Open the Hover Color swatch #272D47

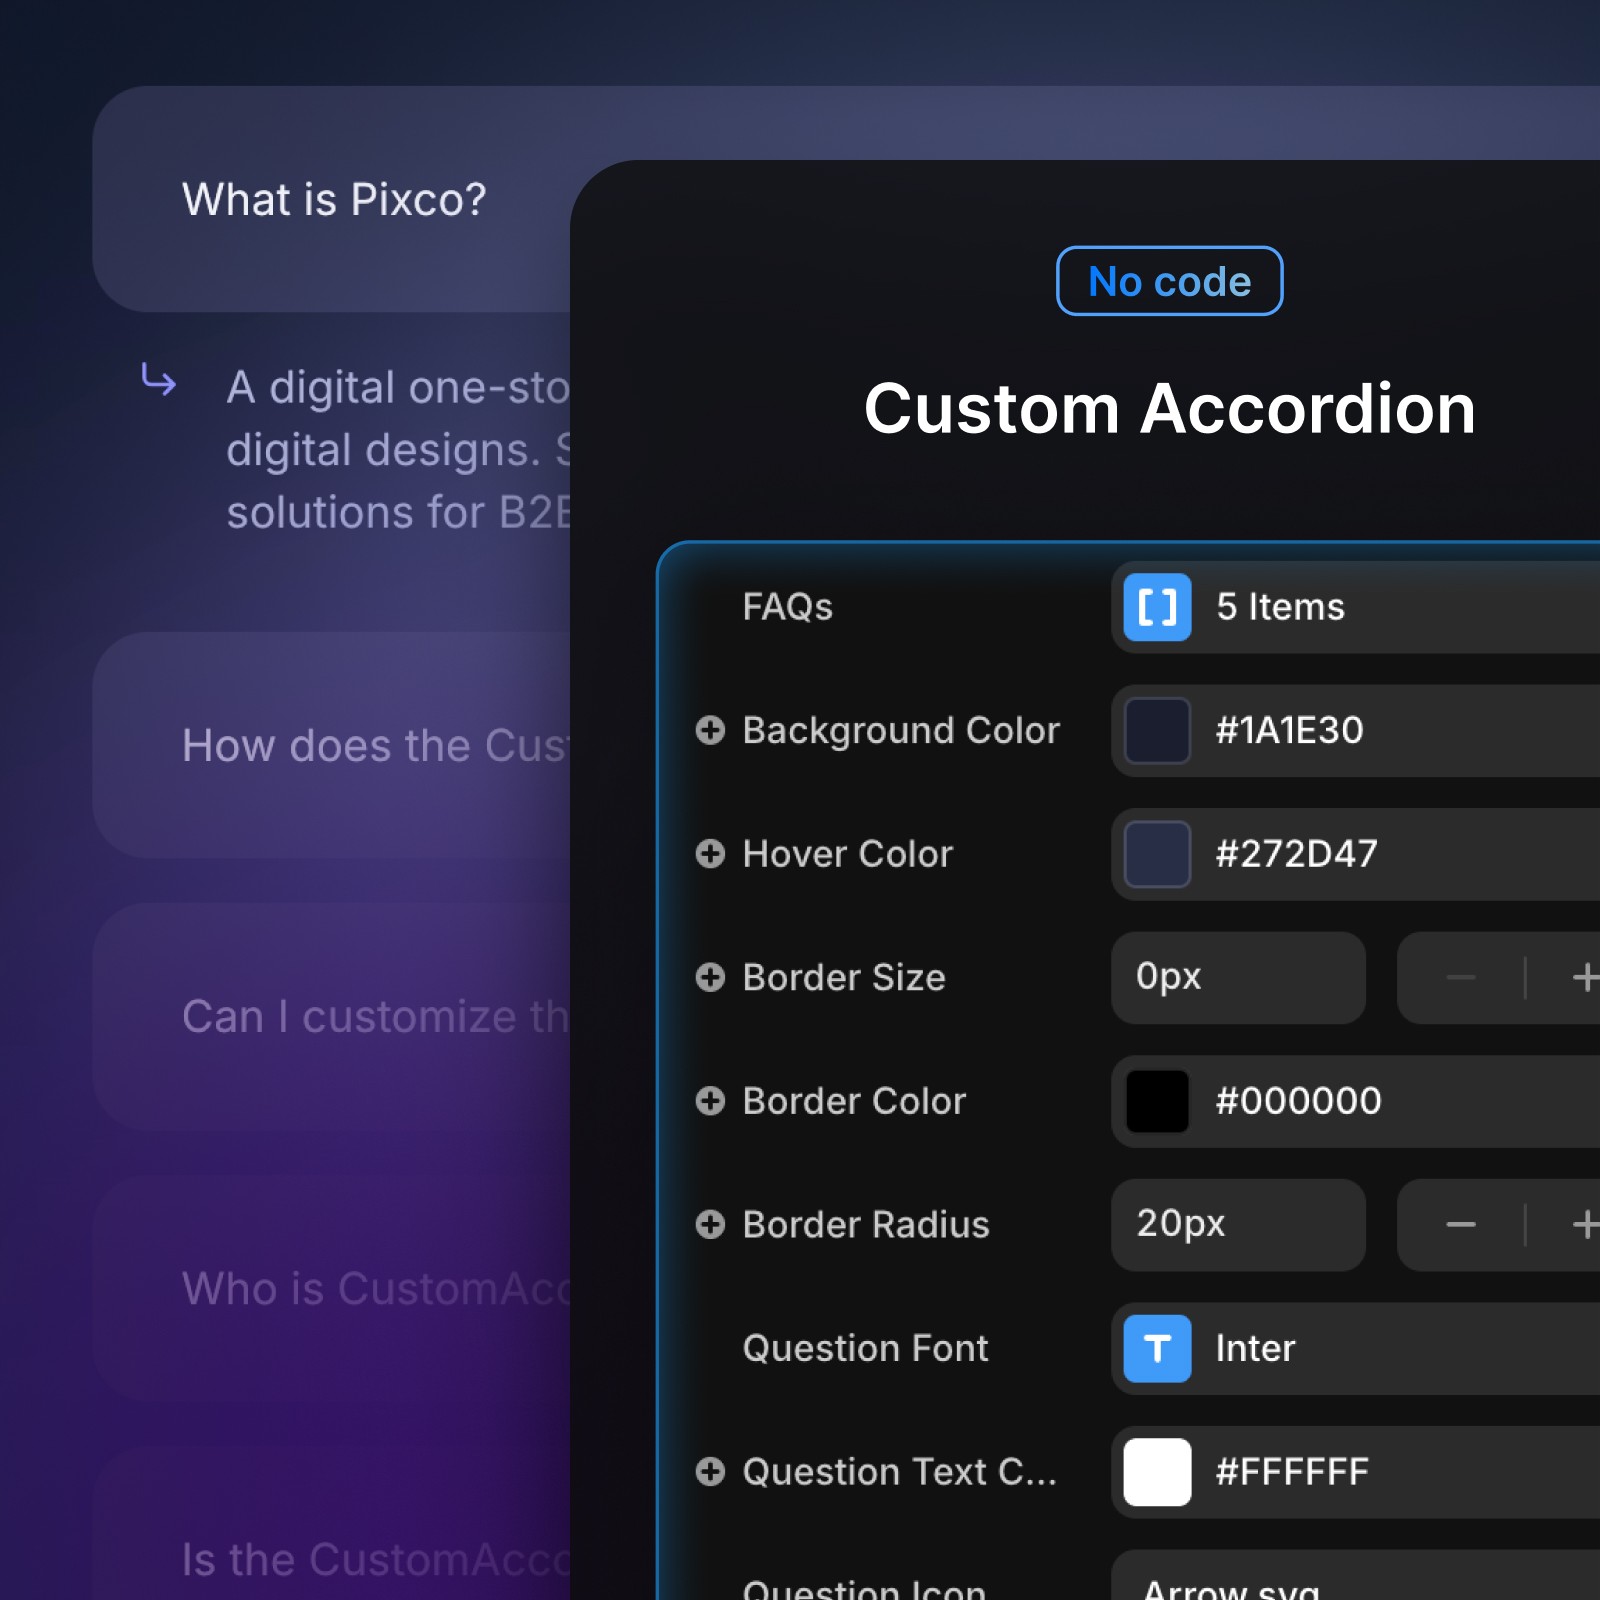1157,854
